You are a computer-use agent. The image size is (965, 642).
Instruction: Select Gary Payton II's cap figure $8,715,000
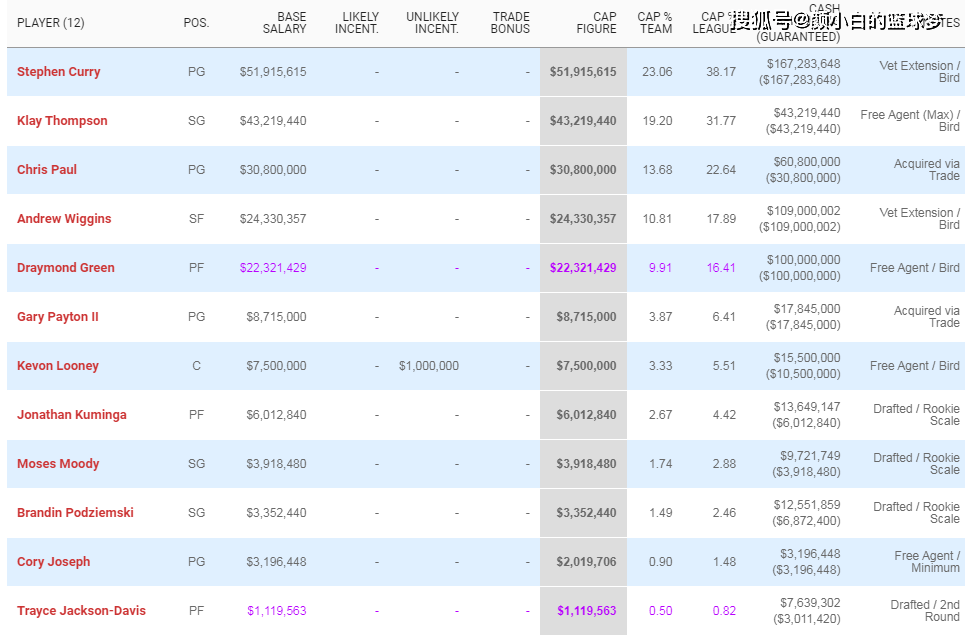(x=587, y=316)
